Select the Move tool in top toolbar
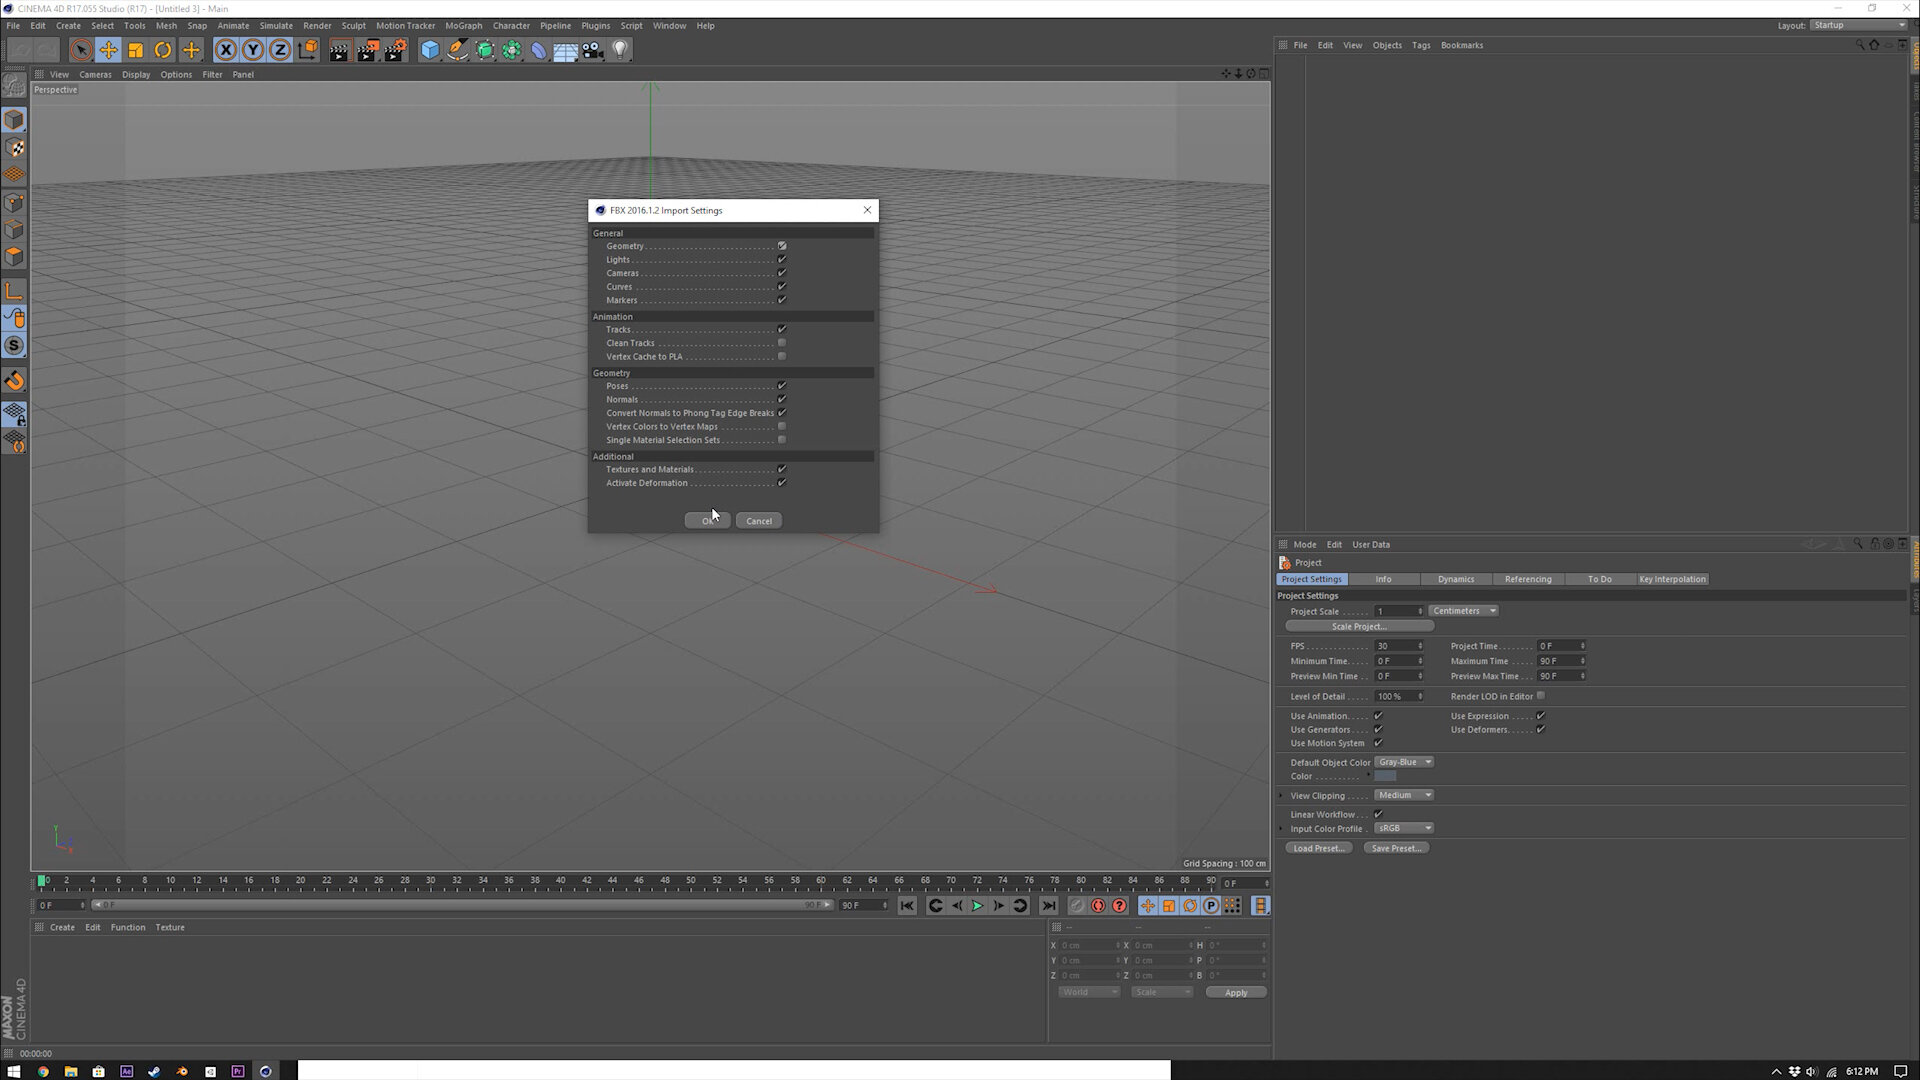This screenshot has width=1920, height=1080. point(108,50)
